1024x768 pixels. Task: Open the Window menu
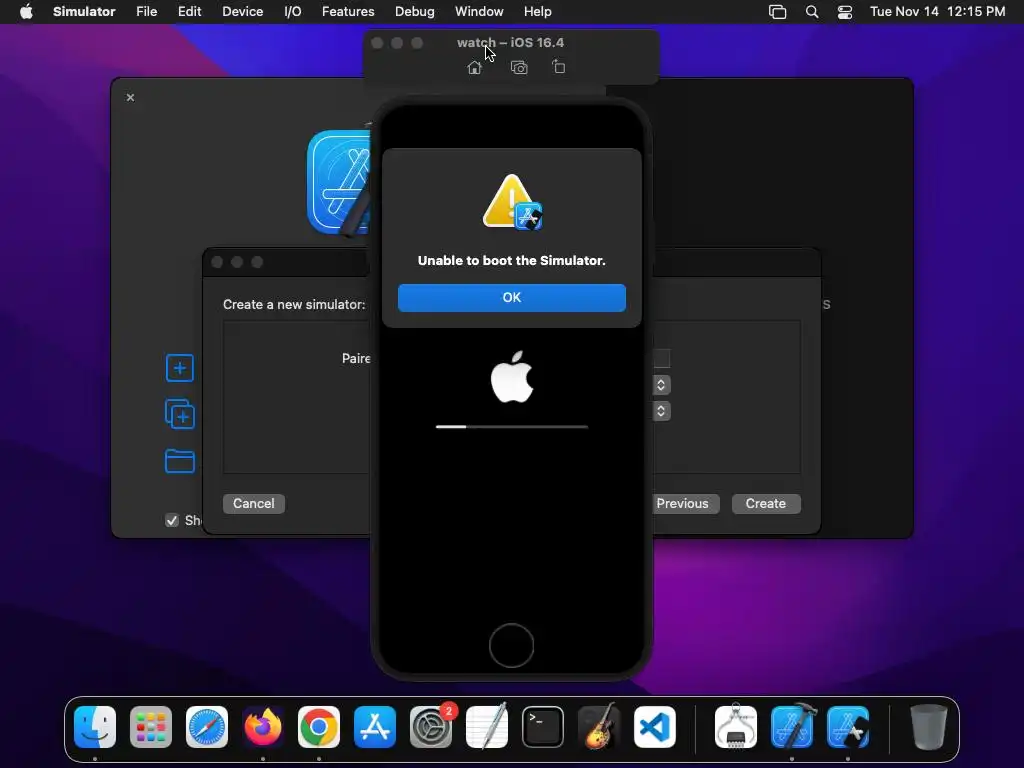(x=479, y=12)
